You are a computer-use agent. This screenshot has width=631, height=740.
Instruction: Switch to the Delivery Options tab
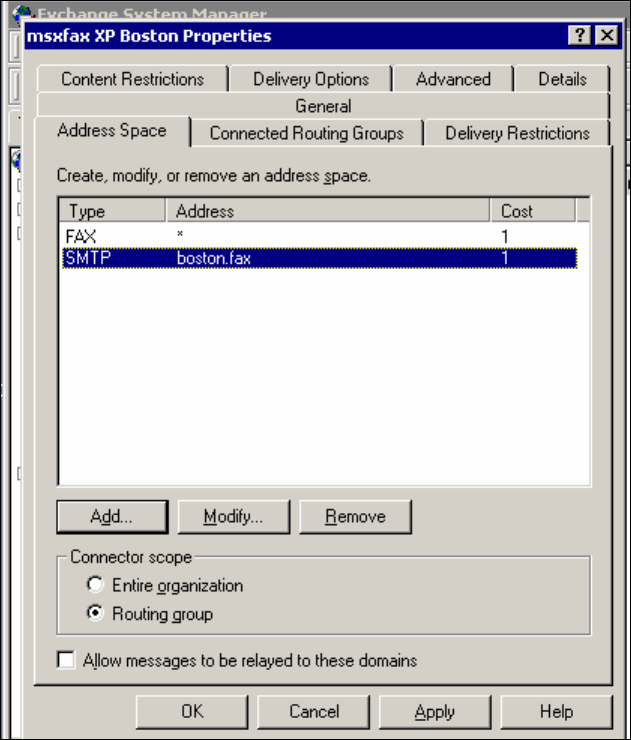311,79
